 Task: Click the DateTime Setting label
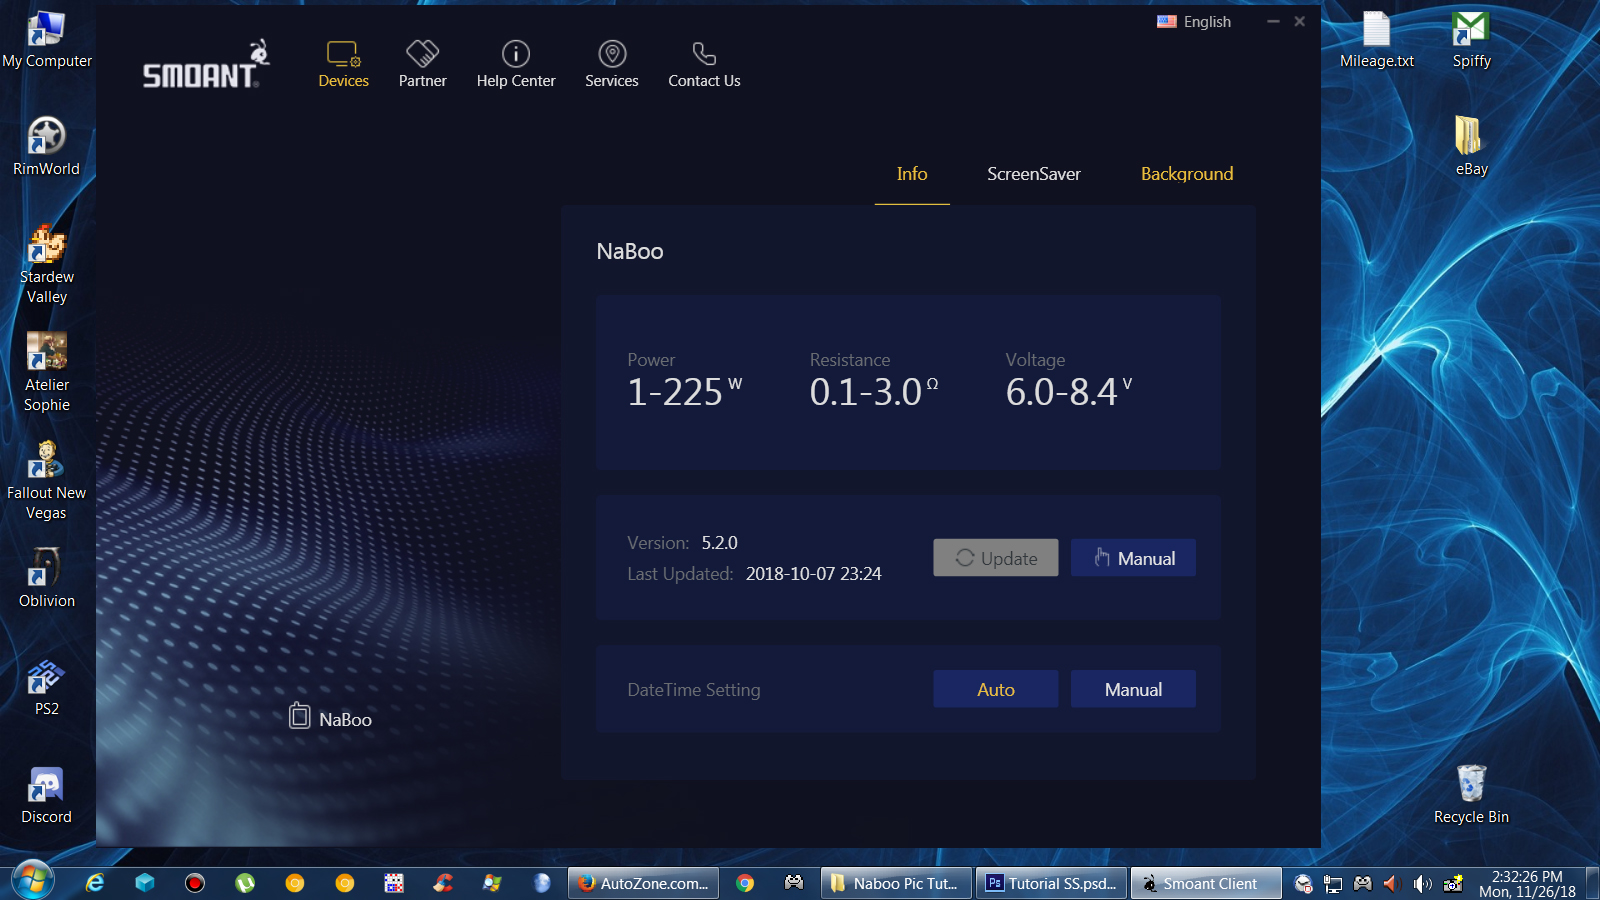[694, 690]
